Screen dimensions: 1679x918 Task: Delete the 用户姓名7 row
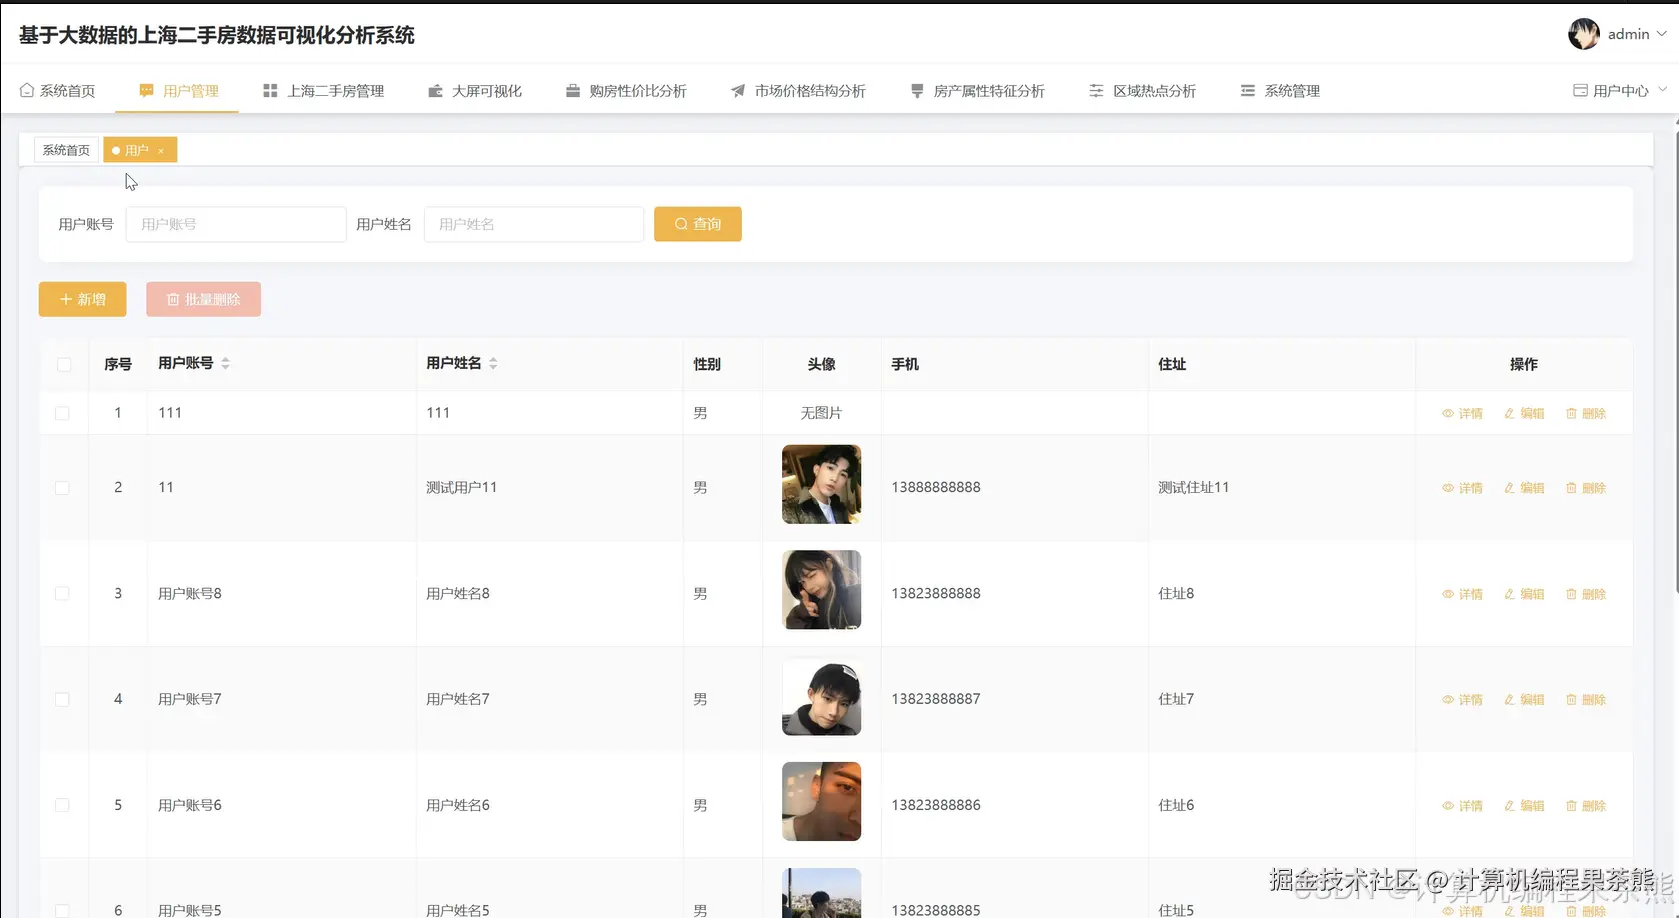point(1586,701)
